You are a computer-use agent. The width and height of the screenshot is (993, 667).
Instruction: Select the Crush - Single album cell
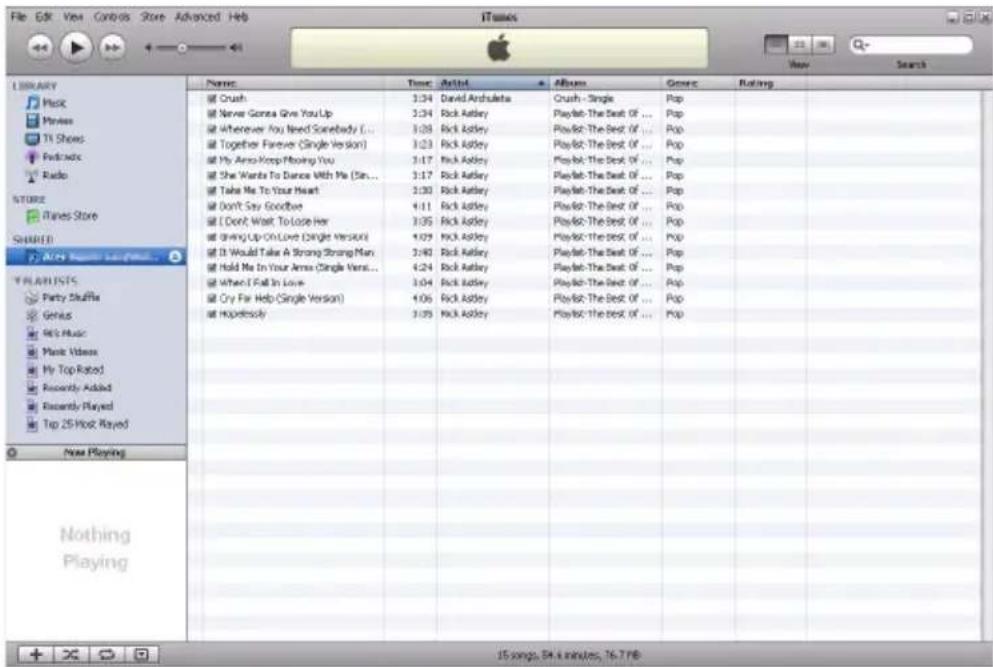click(583, 98)
